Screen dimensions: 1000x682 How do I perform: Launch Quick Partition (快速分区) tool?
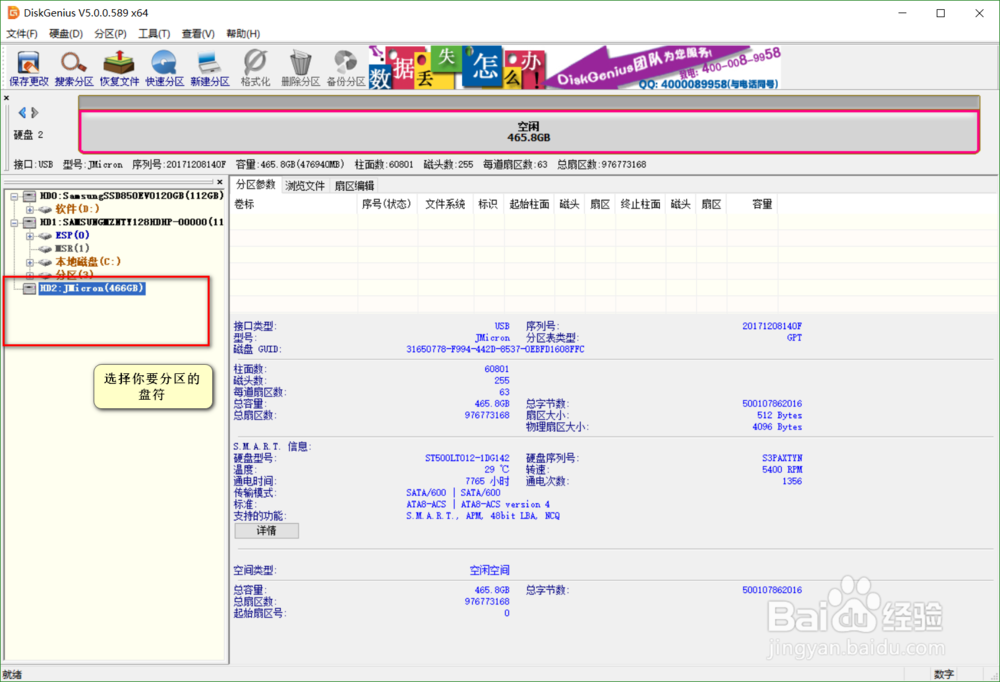point(165,68)
